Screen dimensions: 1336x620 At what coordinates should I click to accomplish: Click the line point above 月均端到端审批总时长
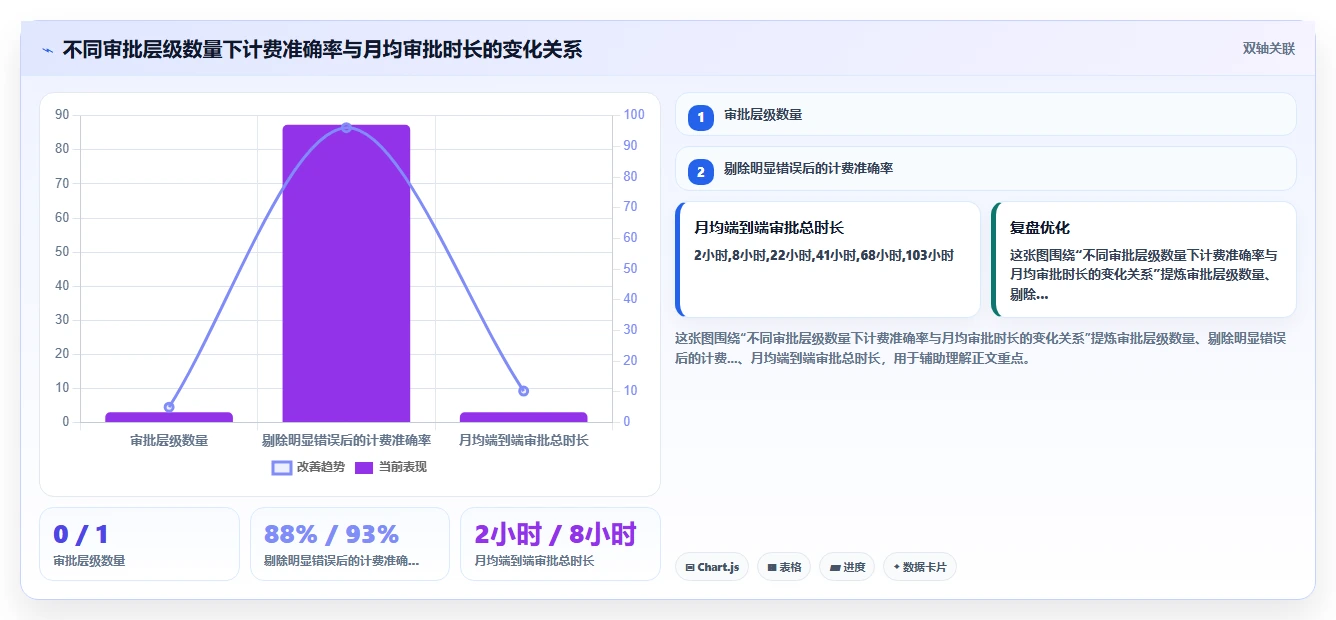coord(523,391)
